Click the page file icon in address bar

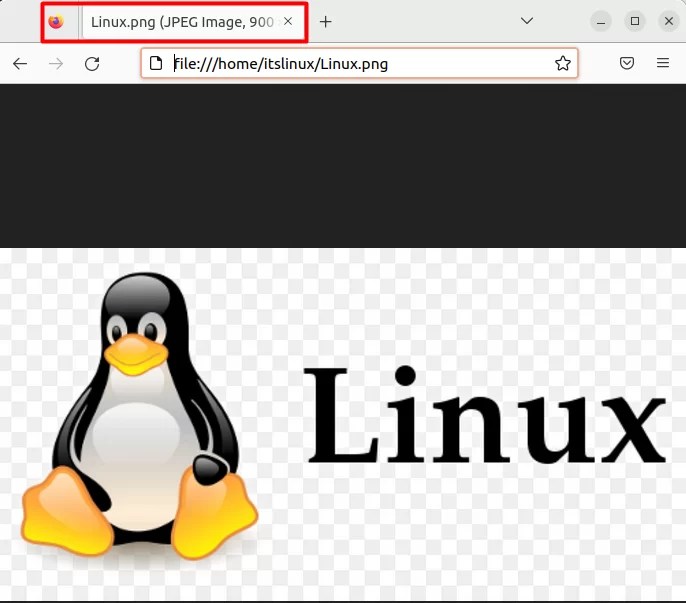pyautogui.click(x=156, y=63)
